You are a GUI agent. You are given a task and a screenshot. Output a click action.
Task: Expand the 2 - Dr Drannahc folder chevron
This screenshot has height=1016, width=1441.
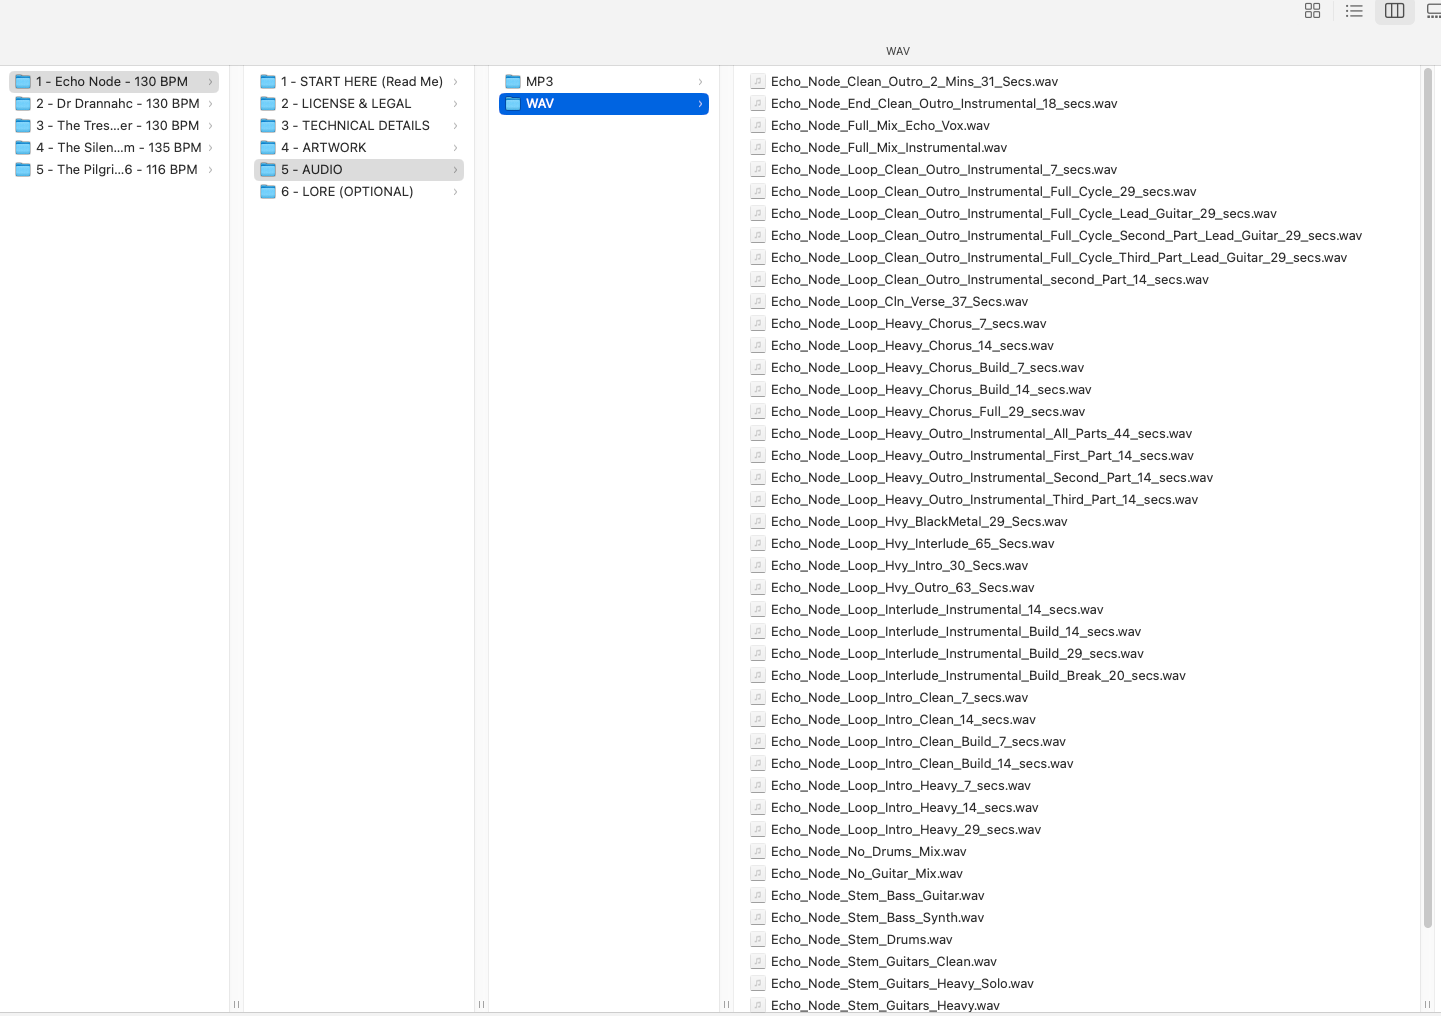tap(210, 104)
